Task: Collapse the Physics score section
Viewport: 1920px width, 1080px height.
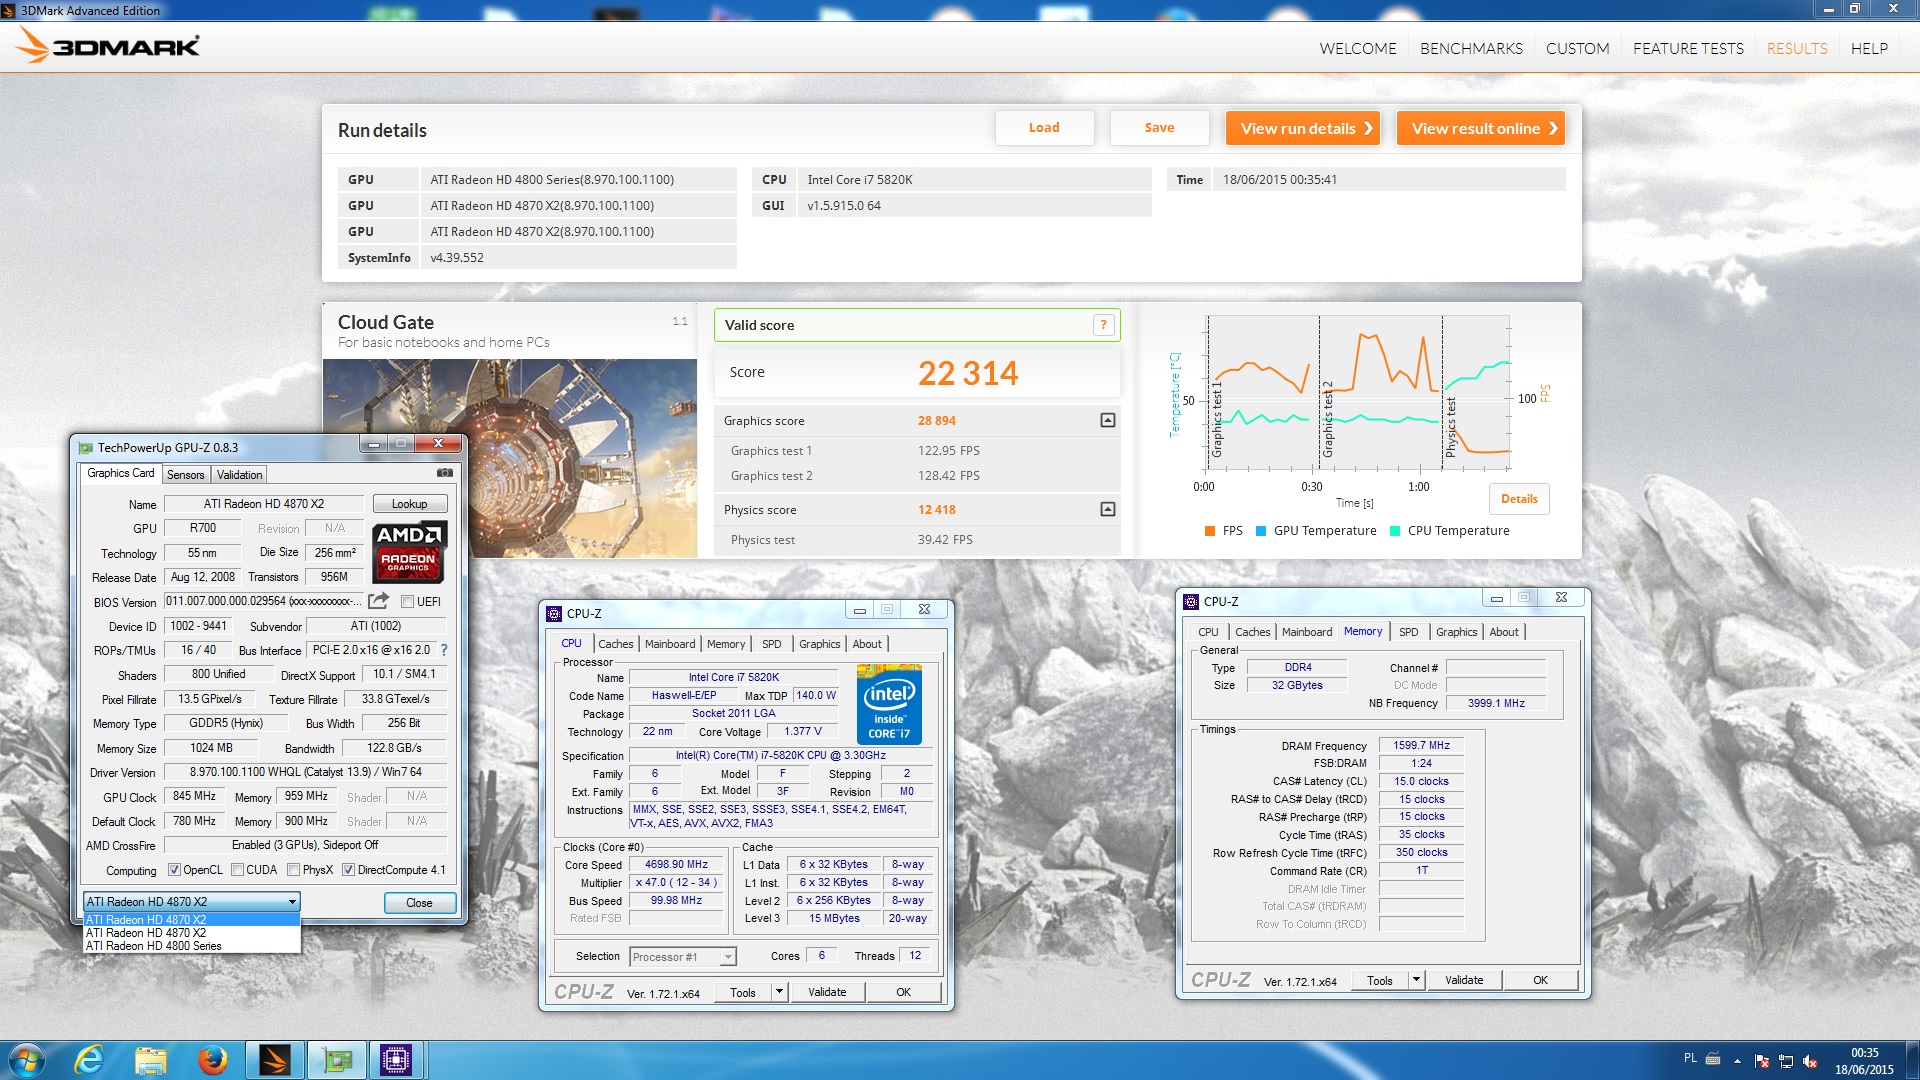Action: click(1107, 509)
